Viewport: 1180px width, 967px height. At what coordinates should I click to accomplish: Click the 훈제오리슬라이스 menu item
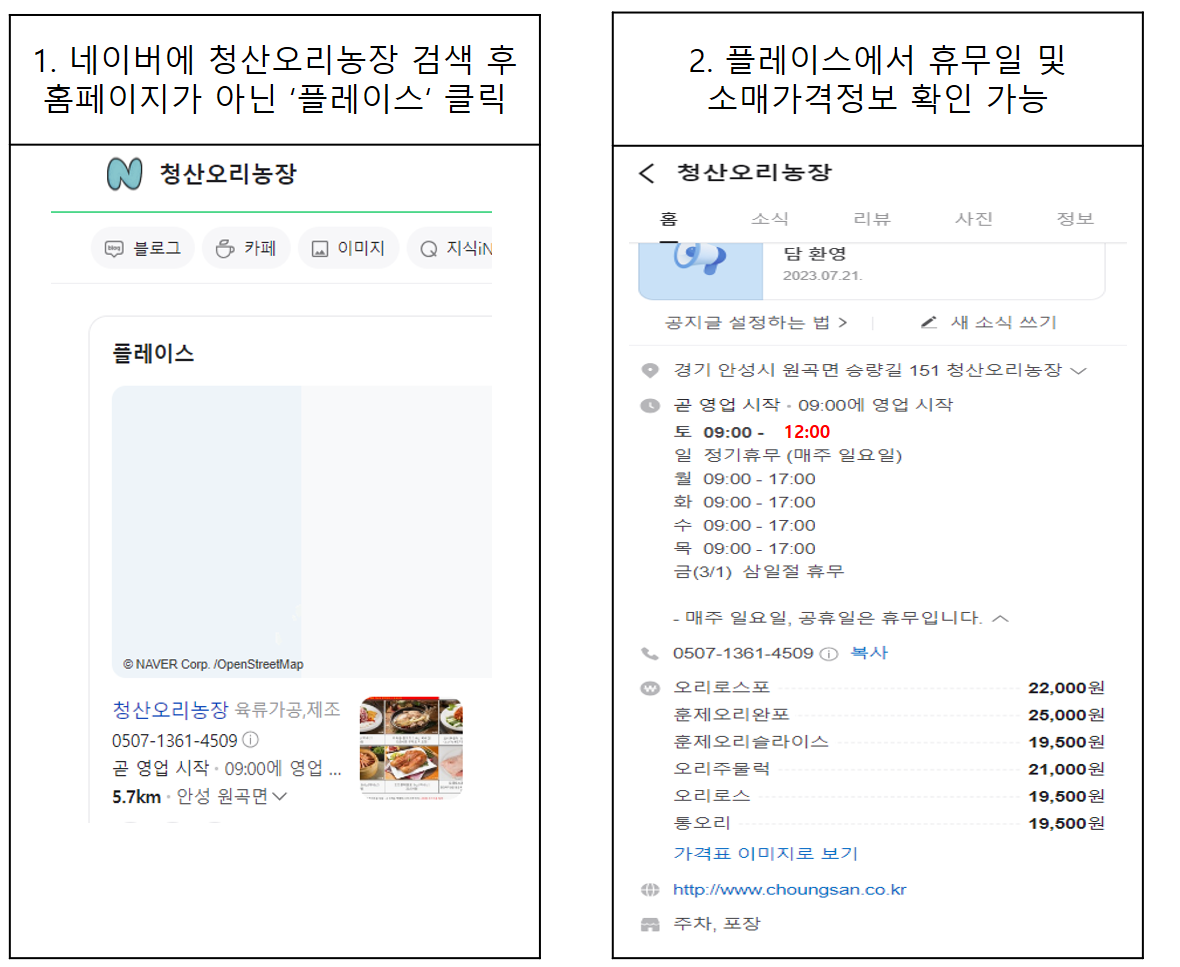[x=750, y=742]
